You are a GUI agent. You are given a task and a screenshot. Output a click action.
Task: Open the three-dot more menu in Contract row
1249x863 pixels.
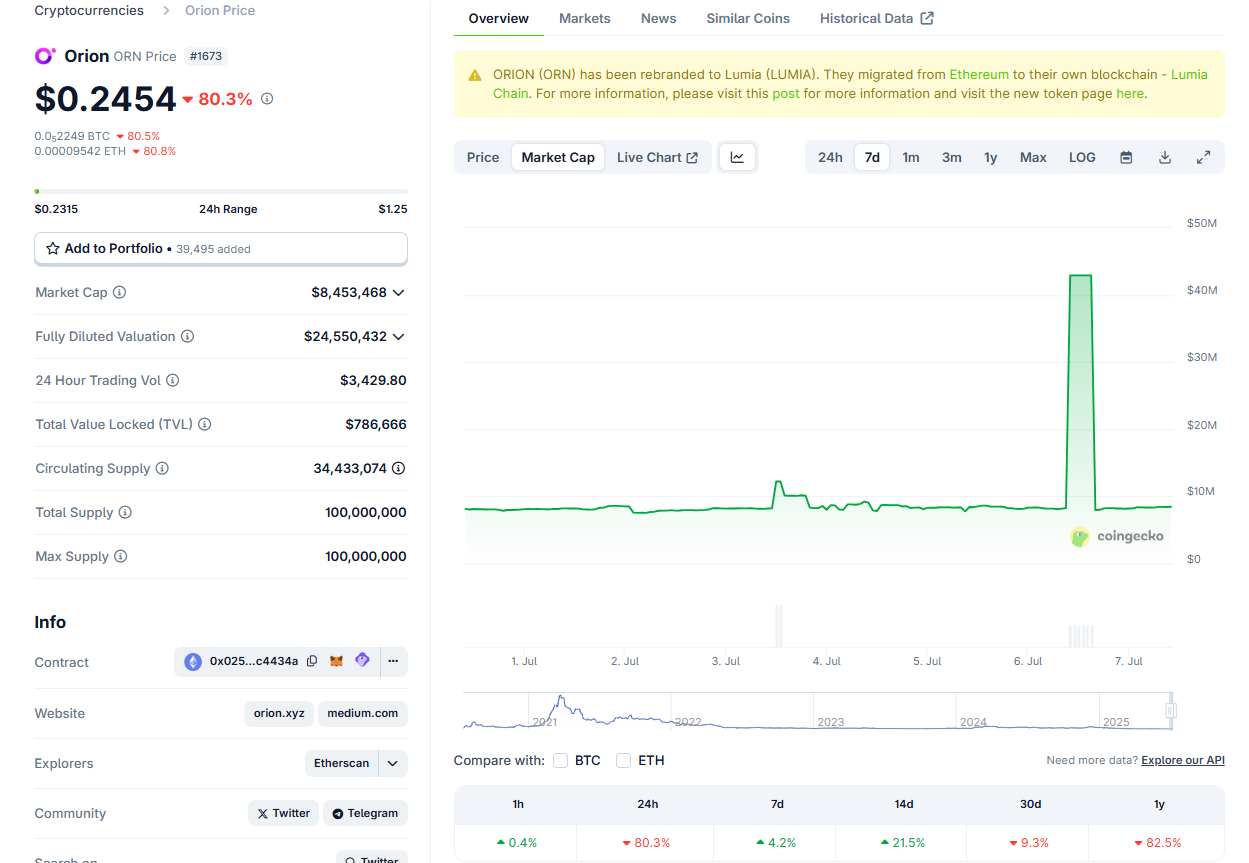click(393, 661)
